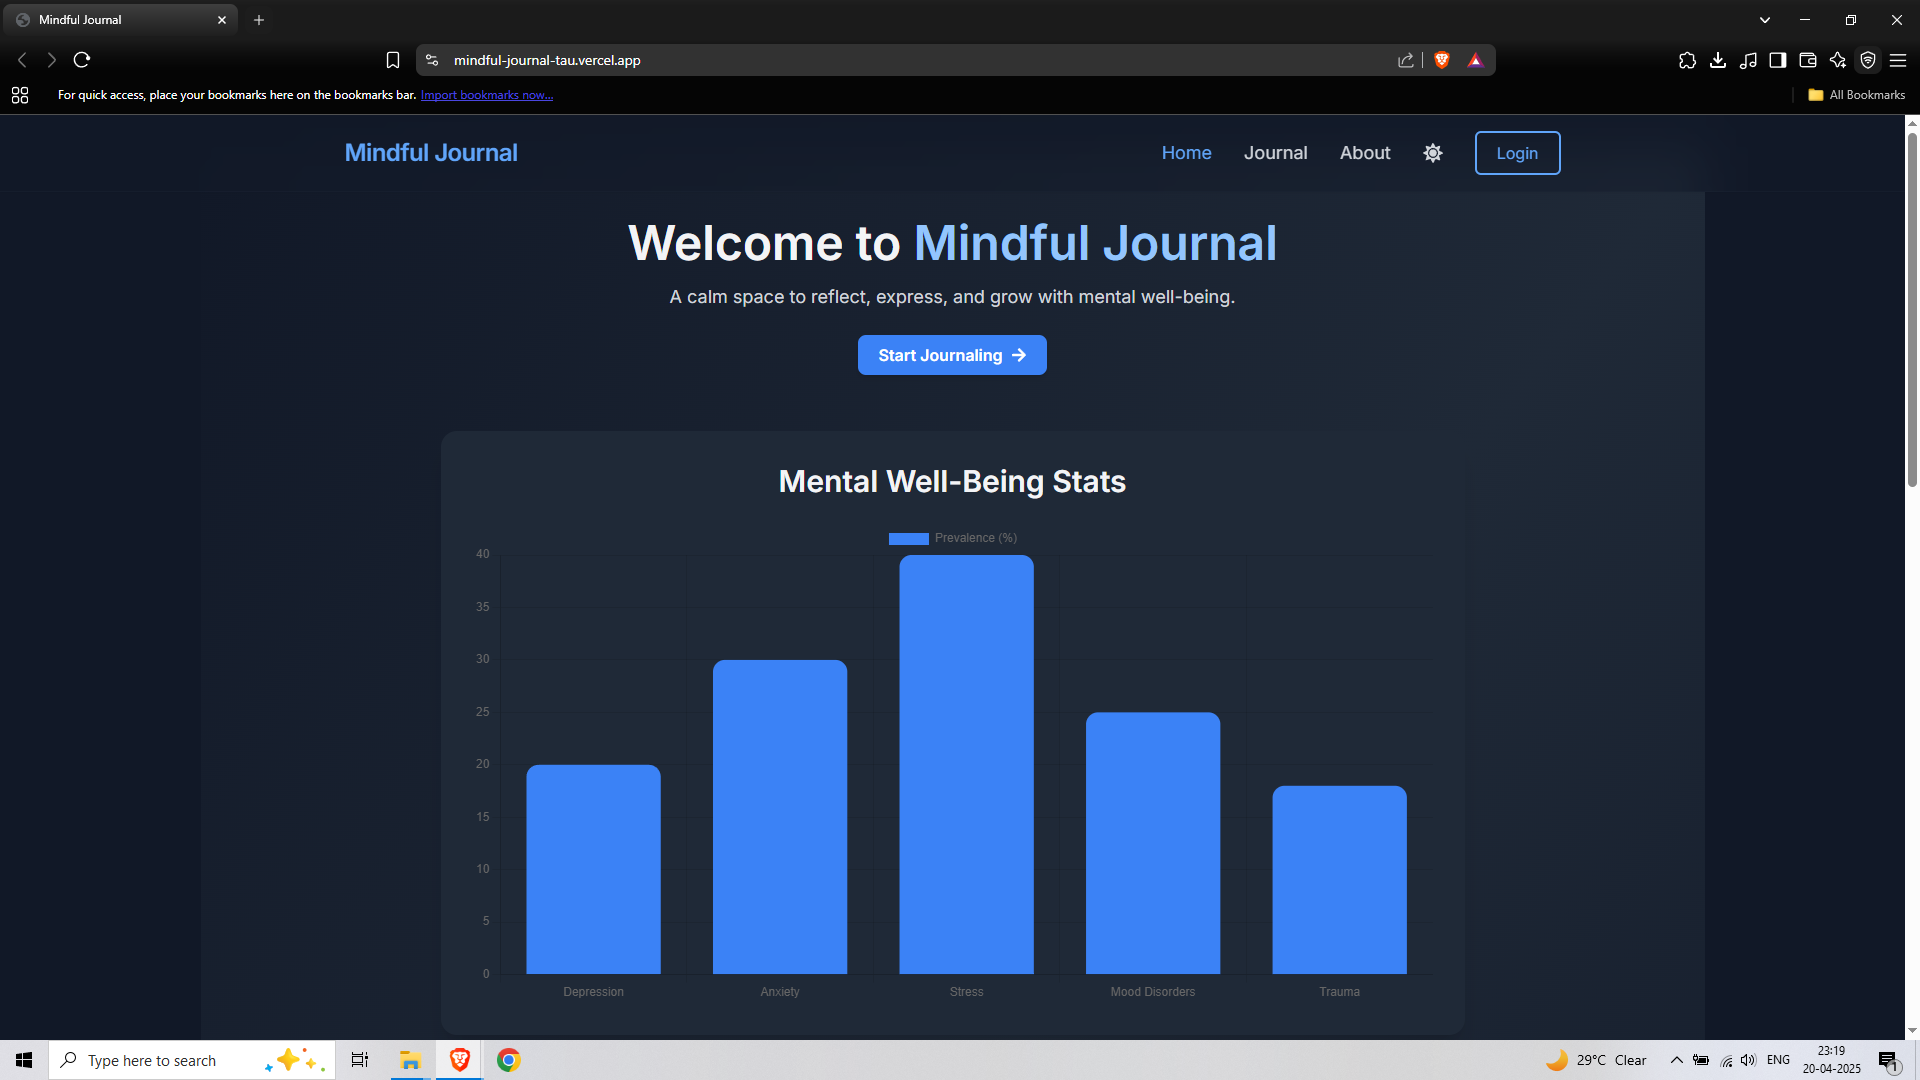The width and height of the screenshot is (1920, 1080).
Task: Click the Stress bar in the chart
Action: pos(966,765)
